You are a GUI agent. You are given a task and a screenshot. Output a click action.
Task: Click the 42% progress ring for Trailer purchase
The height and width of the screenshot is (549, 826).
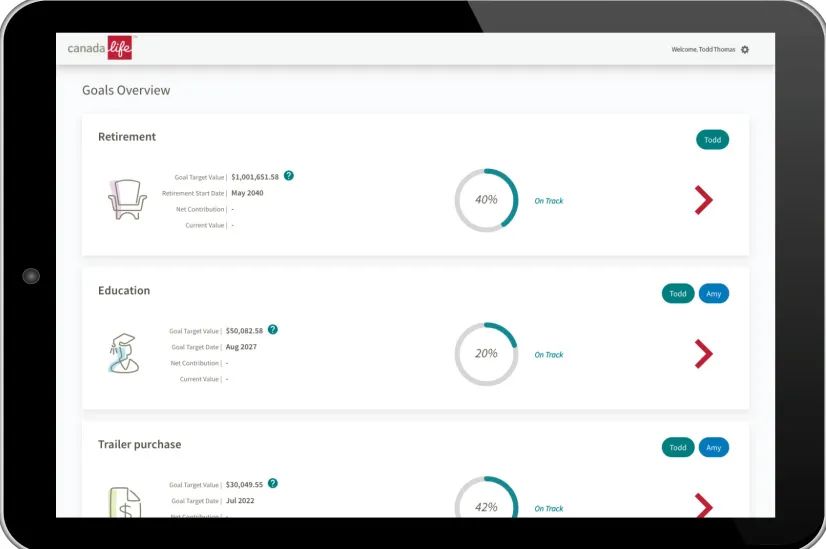486,497
